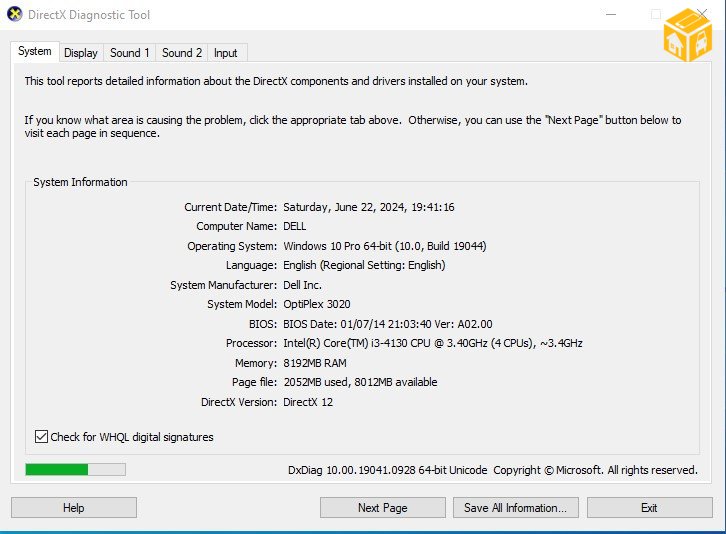Click the System Model label

click(242, 304)
